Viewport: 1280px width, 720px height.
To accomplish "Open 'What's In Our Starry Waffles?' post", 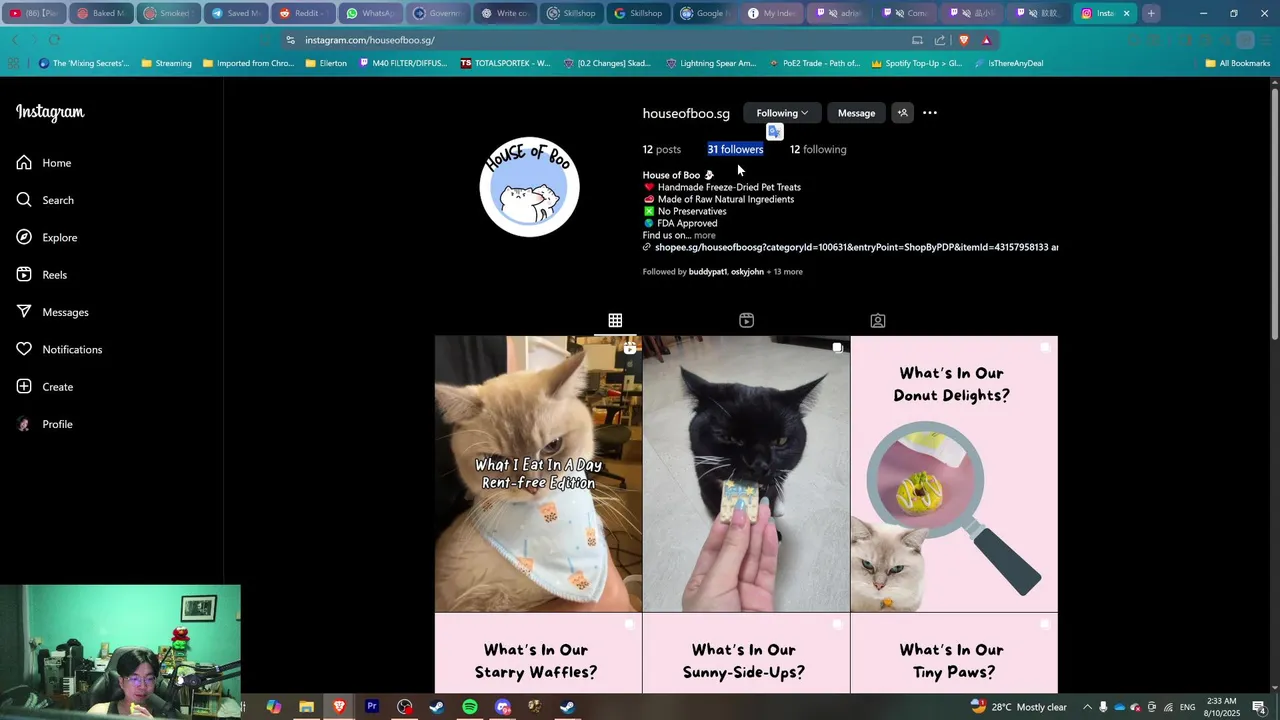I will point(538,653).
